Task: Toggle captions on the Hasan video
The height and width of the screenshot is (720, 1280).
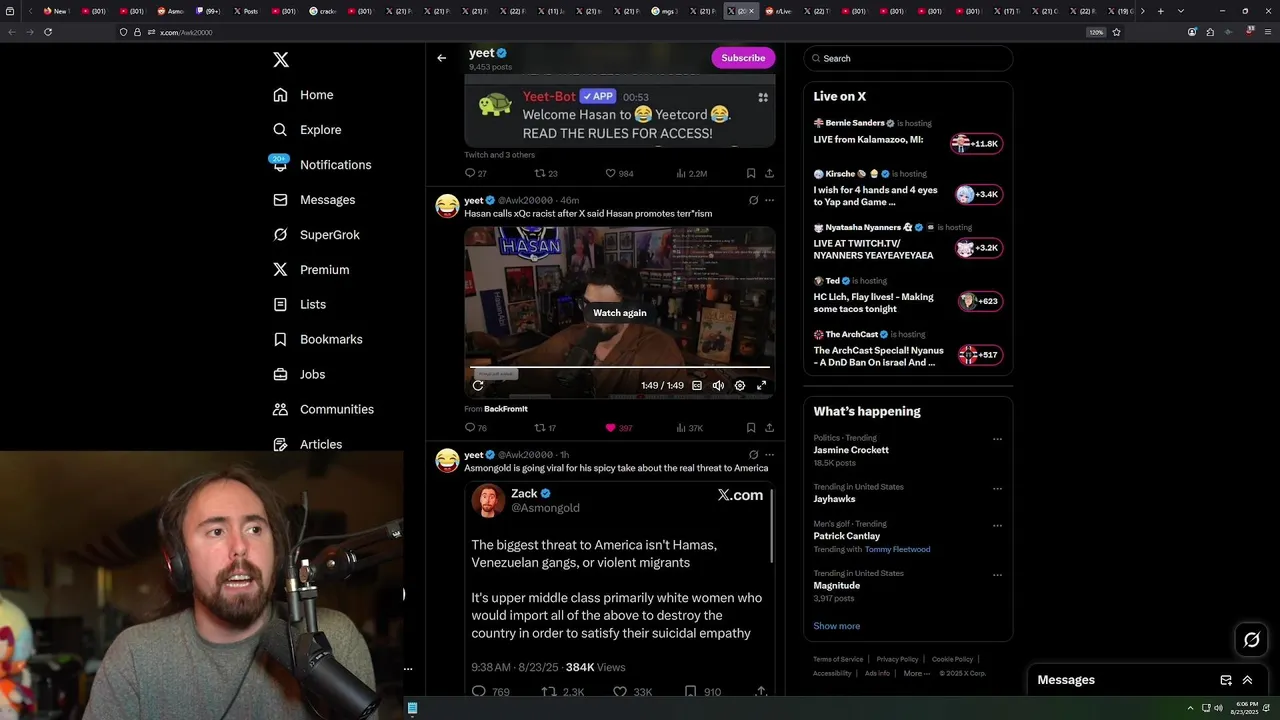Action: click(x=697, y=385)
